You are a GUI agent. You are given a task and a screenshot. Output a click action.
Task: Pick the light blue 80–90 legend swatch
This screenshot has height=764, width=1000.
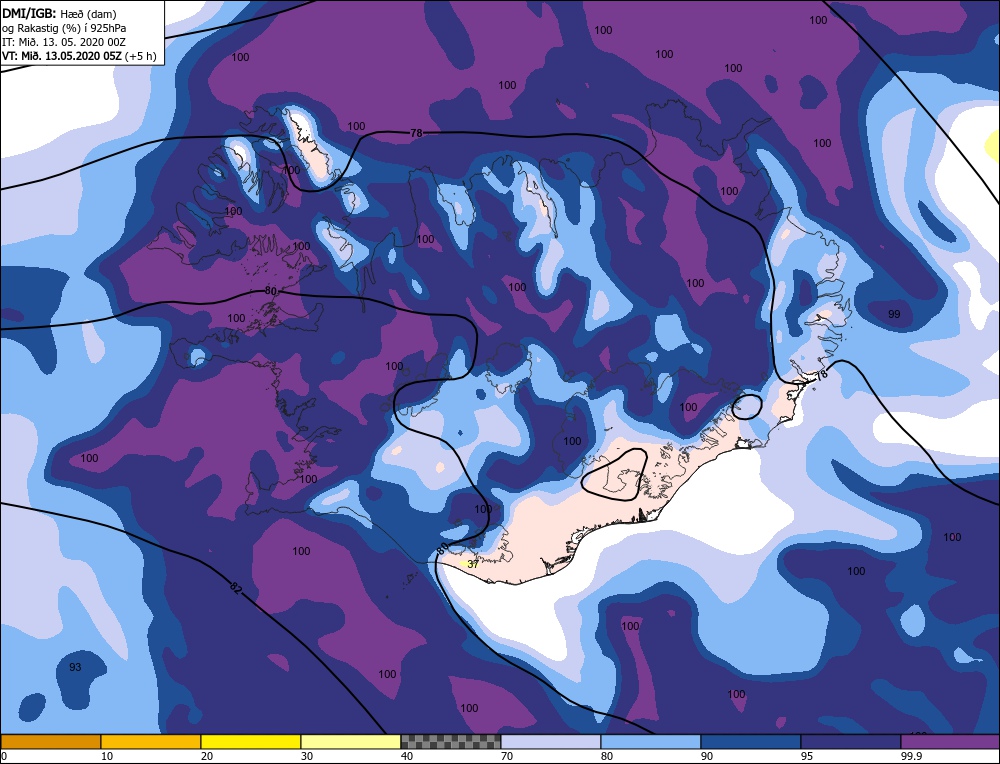point(651,741)
